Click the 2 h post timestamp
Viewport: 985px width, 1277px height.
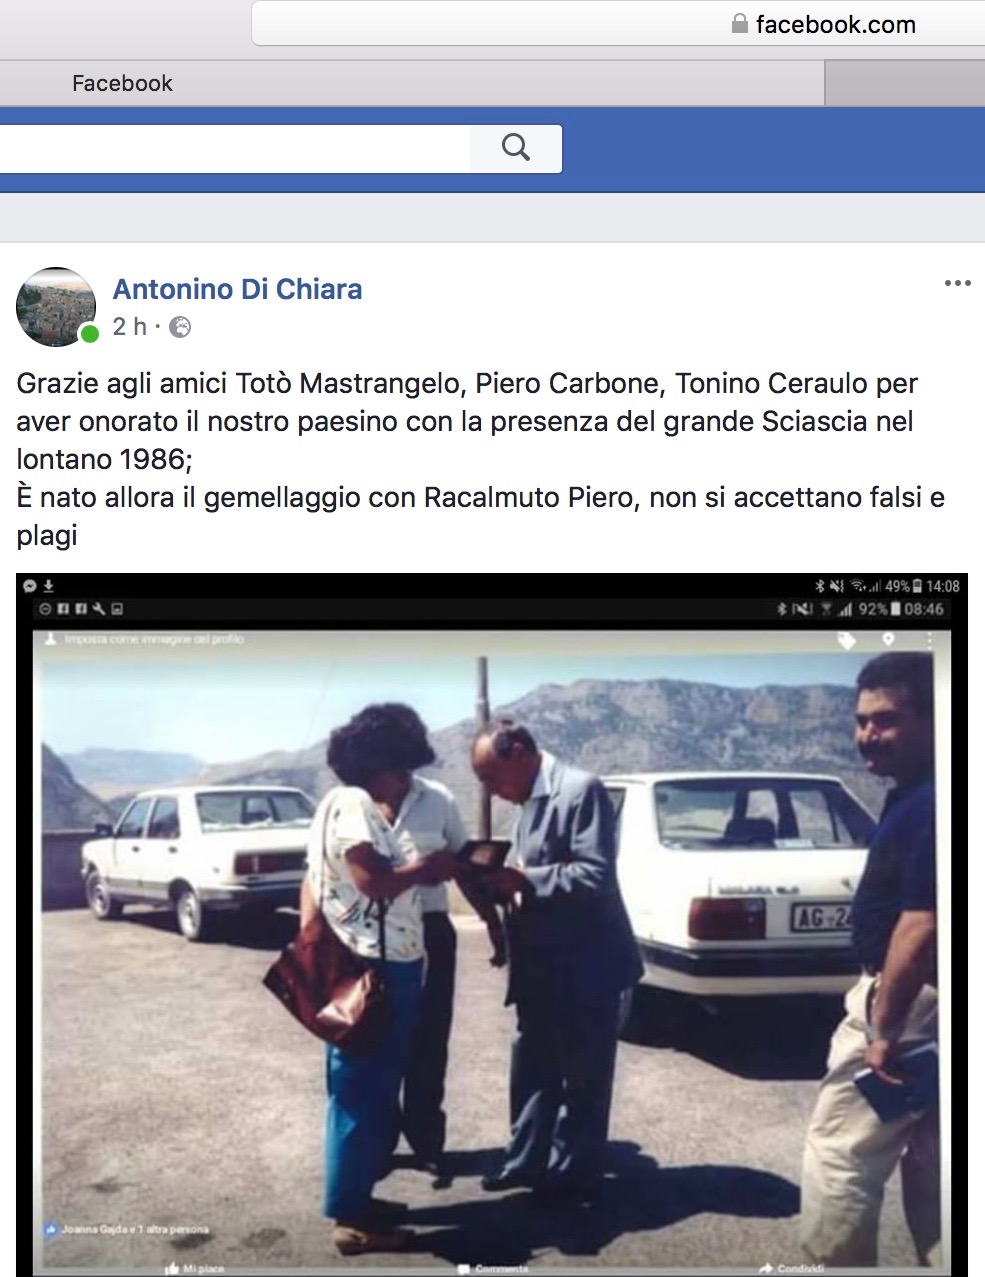(x=129, y=327)
